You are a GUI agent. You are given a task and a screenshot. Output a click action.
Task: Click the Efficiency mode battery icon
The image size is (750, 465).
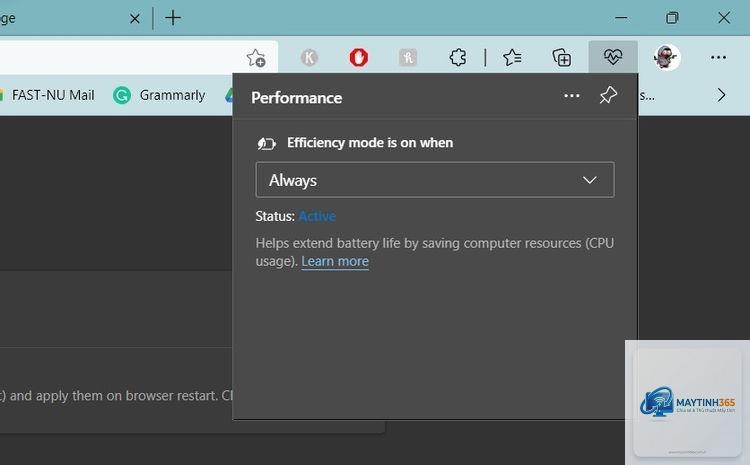(266, 144)
